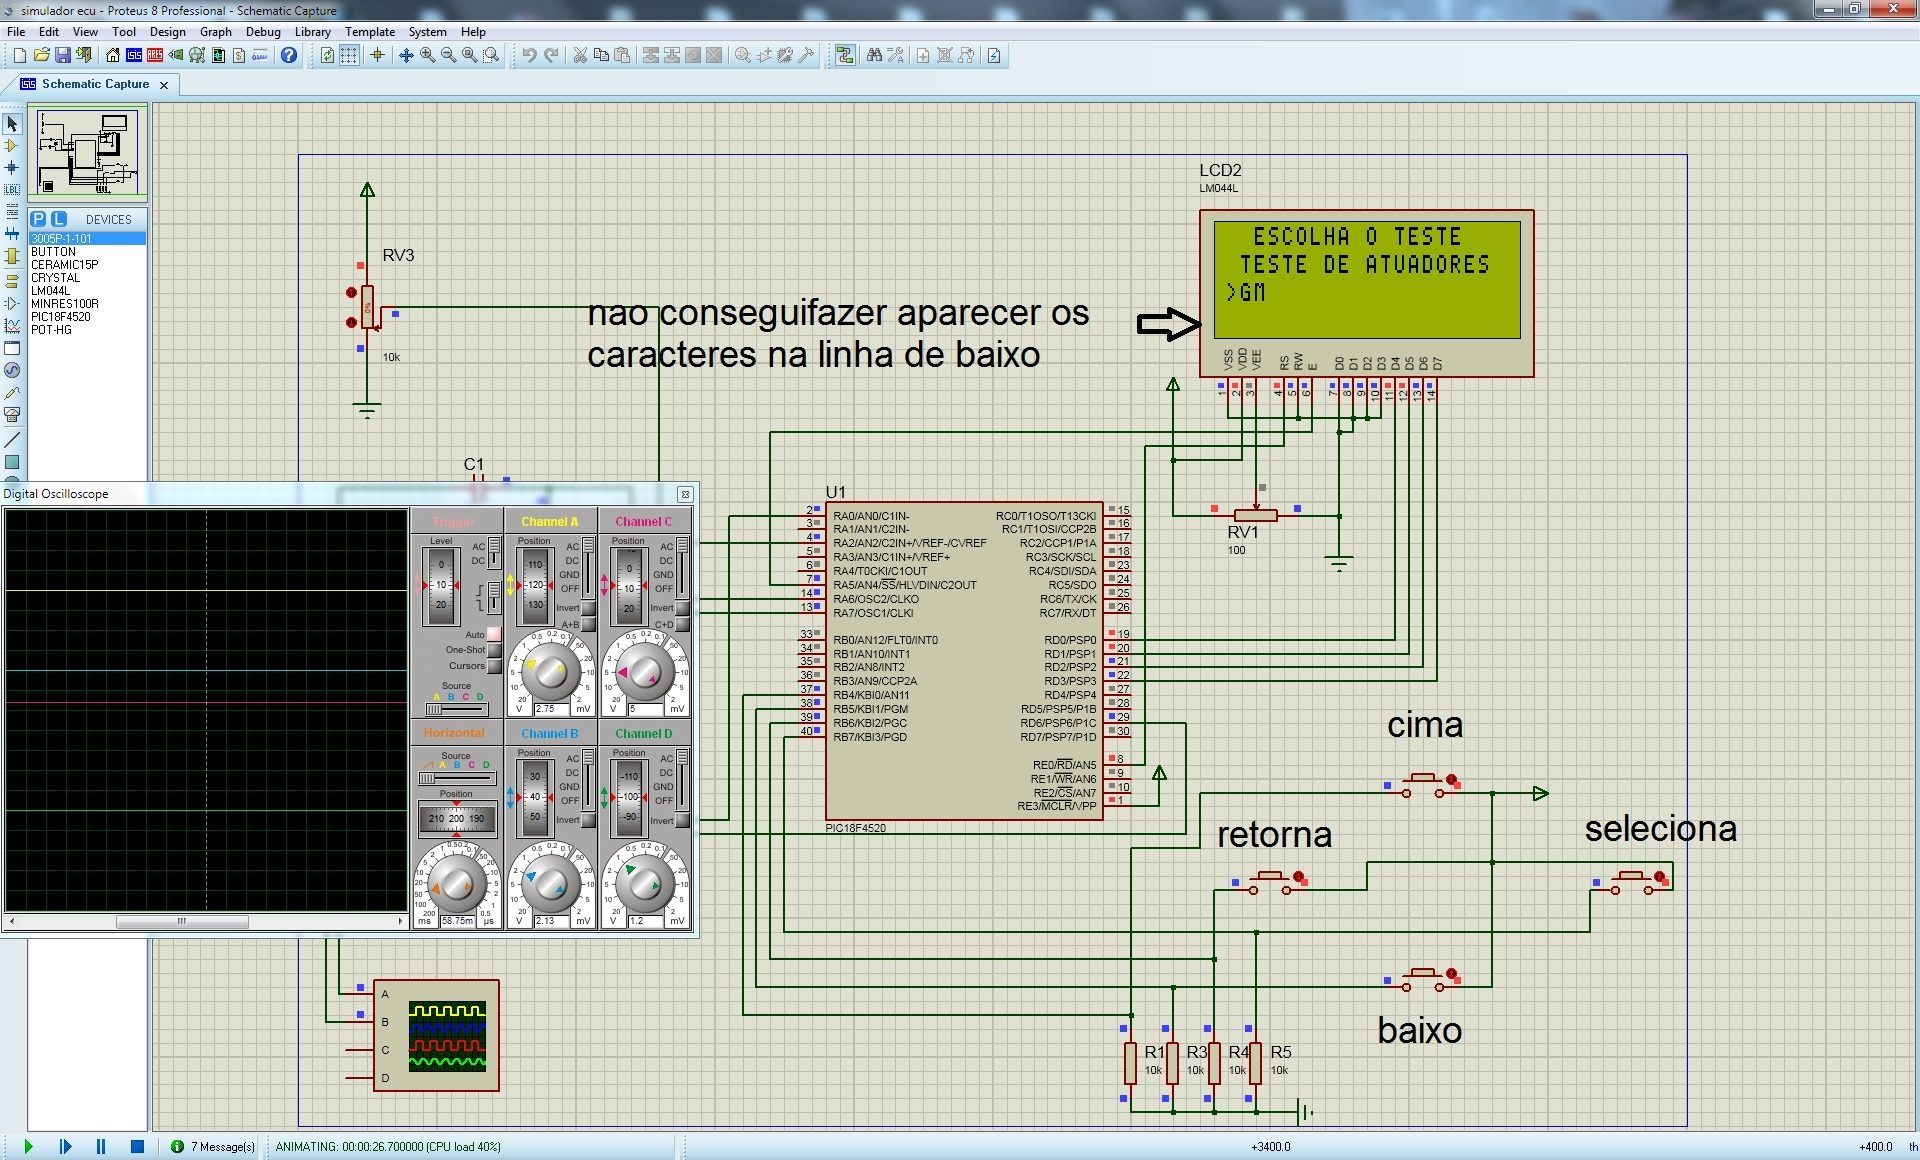Screen dimensions: 1920x1160
Task: Click the Undo arrow icon
Action: pos(529,55)
